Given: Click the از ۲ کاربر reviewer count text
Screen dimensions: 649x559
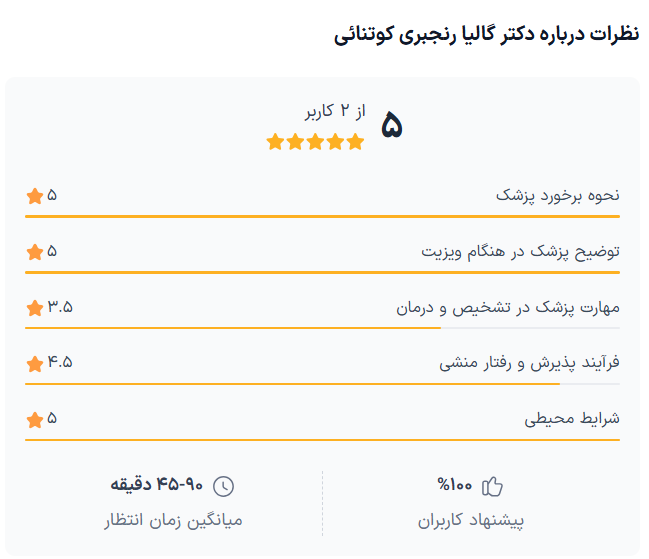Looking at the screenshot, I should [x=335, y=111].
